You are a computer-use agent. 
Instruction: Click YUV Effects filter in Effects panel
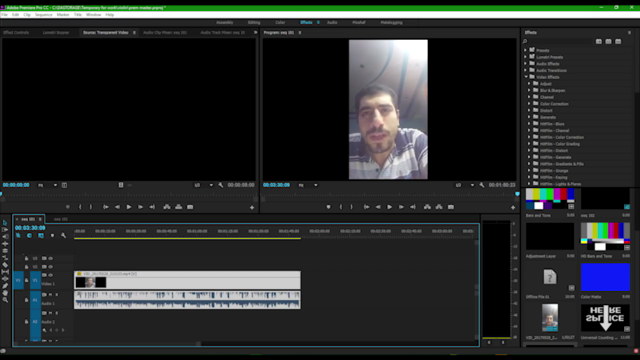[618, 42]
